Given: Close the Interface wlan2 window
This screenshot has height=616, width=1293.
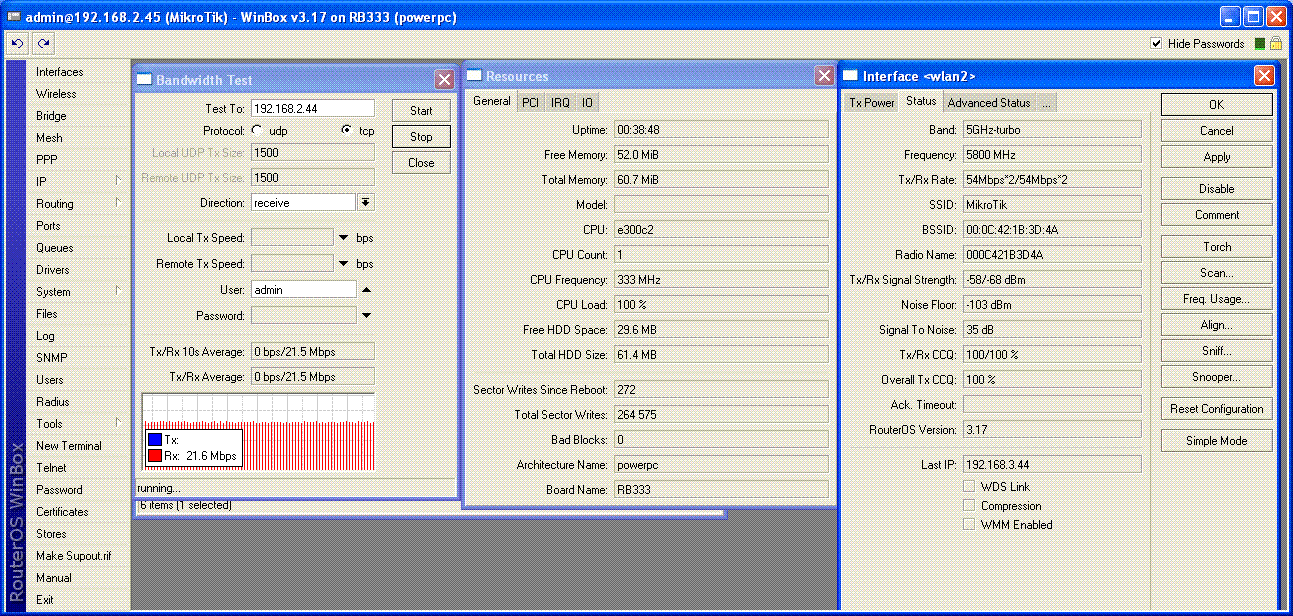Looking at the screenshot, I should click(1264, 76).
